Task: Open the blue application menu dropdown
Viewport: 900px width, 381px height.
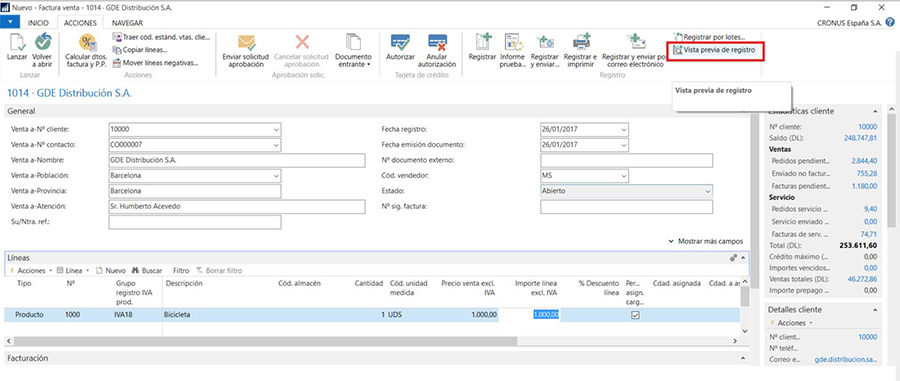Action: pyautogui.click(x=10, y=22)
